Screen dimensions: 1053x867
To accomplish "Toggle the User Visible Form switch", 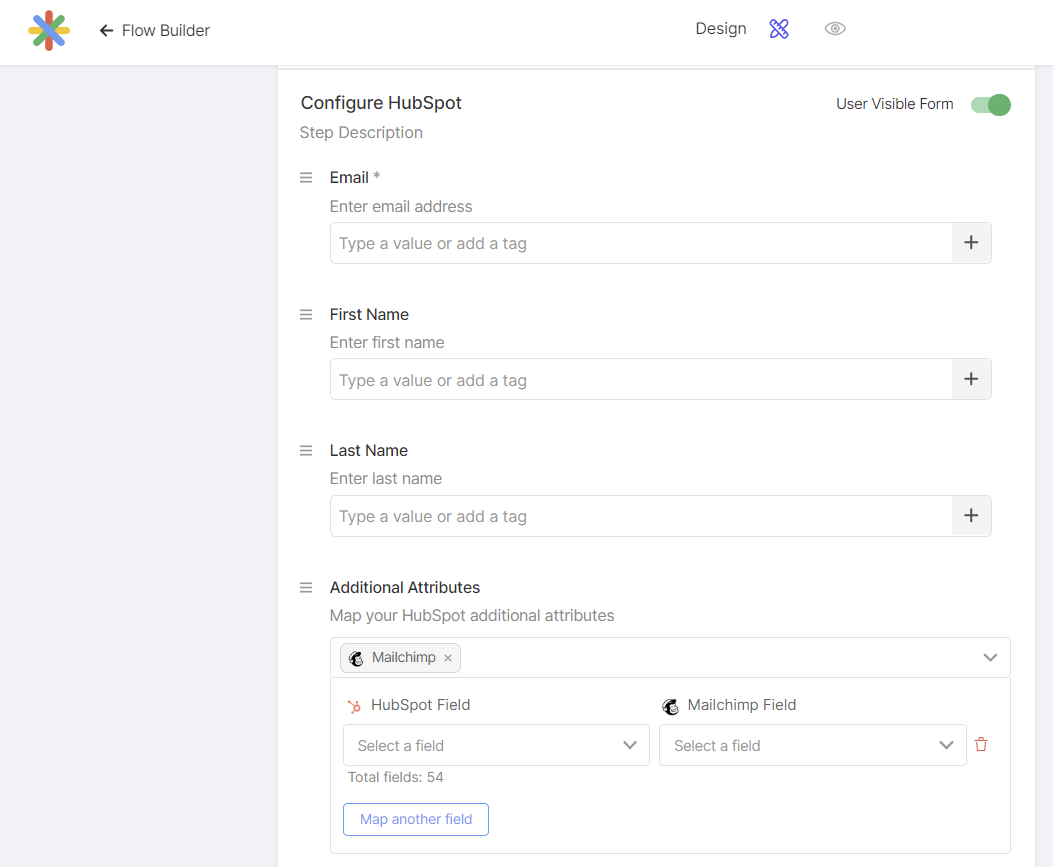I will [x=991, y=104].
